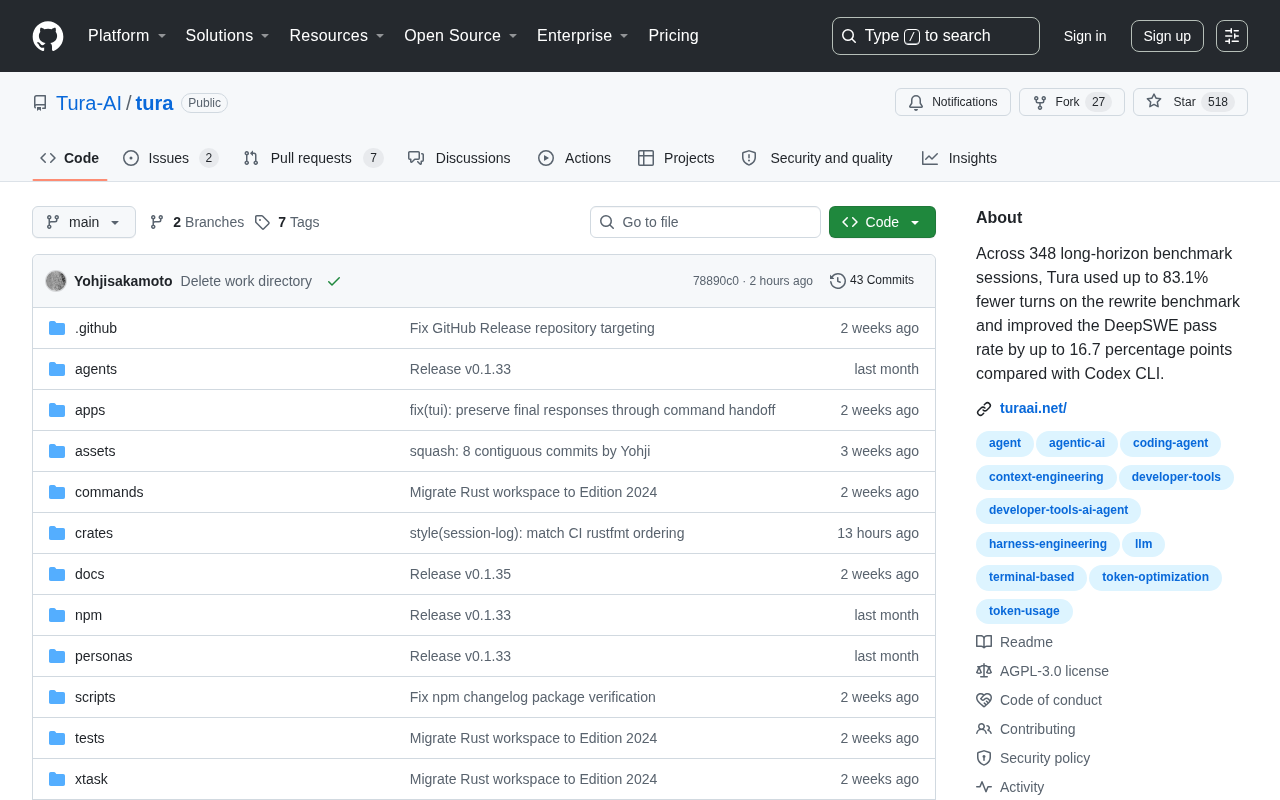Switch to the Insights tab
This screenshot has width=1280, height=800.
tap(959, 158)
